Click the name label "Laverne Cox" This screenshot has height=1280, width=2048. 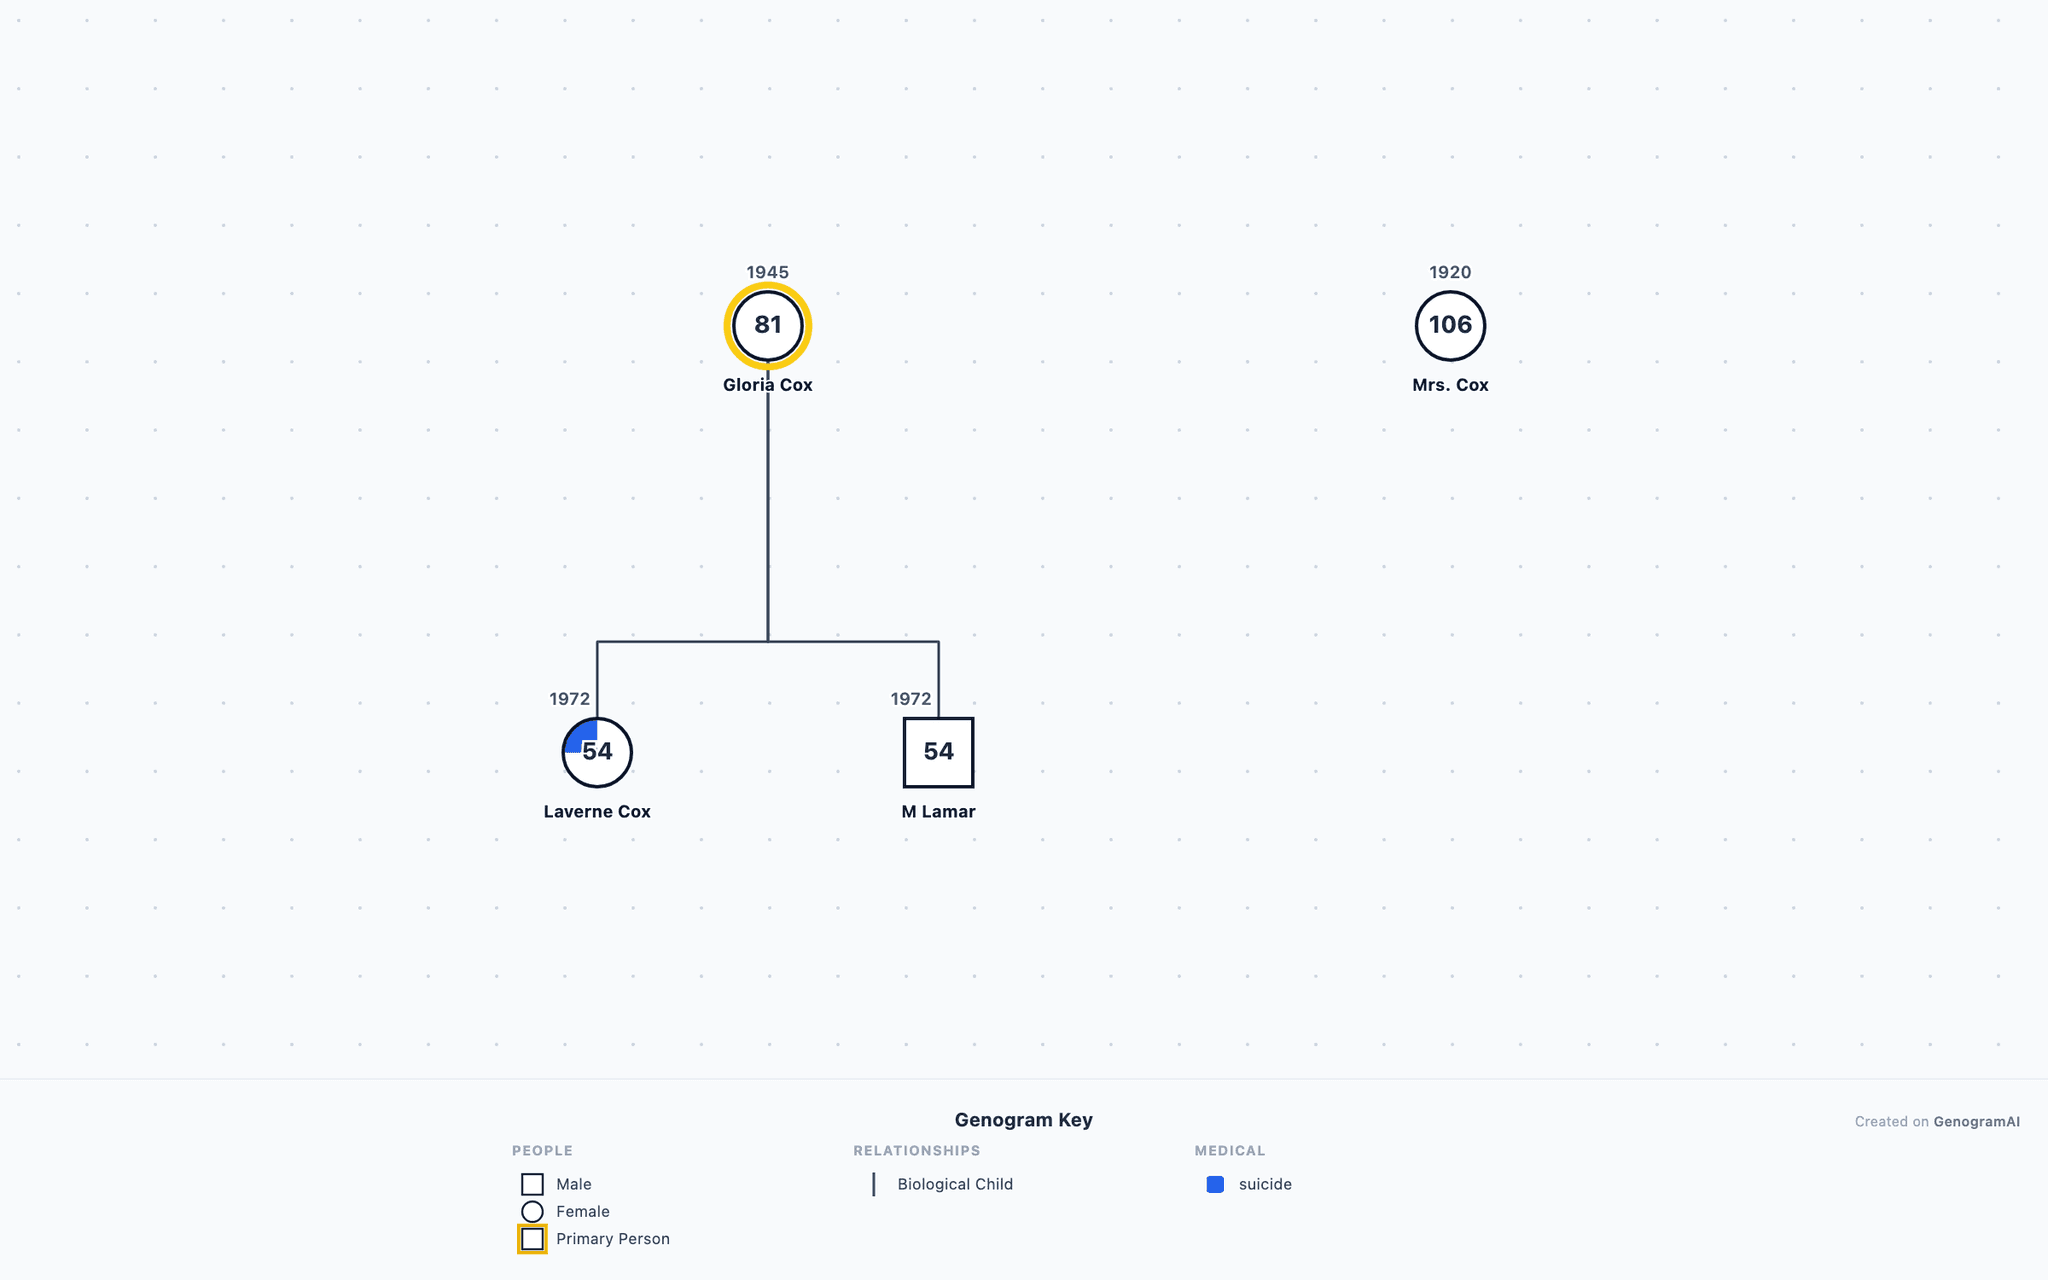[x=597, y=812]
